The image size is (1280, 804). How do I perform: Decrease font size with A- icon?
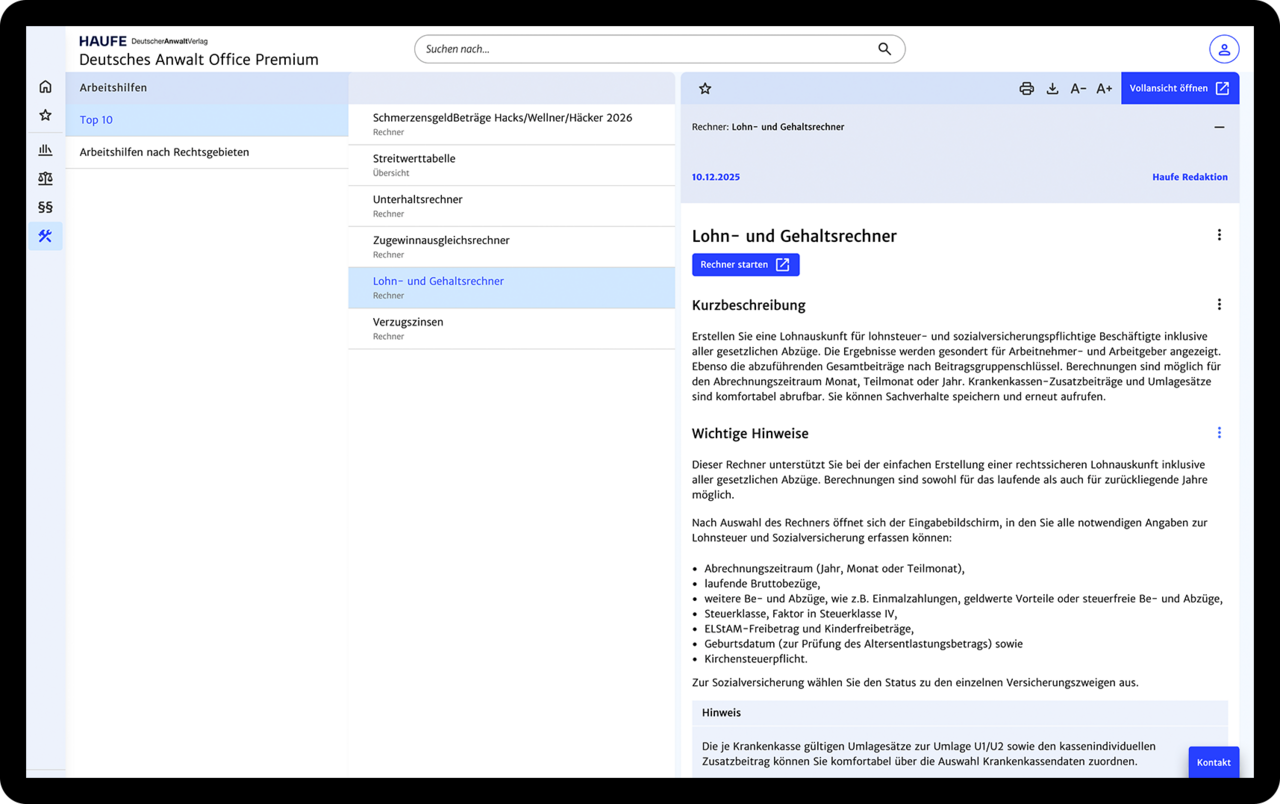(1078, 89)
